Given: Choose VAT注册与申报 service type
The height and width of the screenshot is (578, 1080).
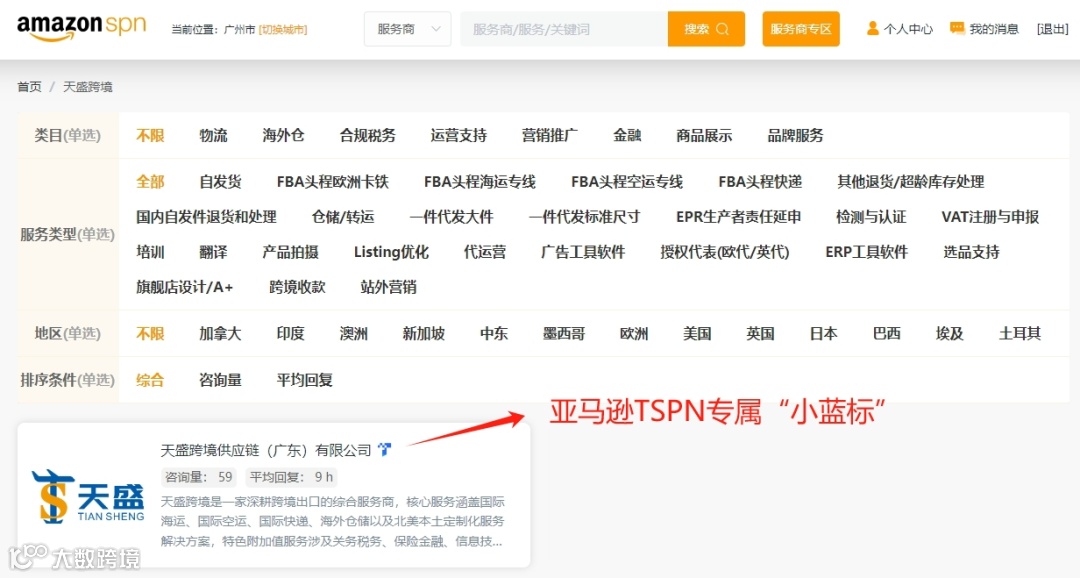Looking at the screenshot, I should (x=990, y=217).
